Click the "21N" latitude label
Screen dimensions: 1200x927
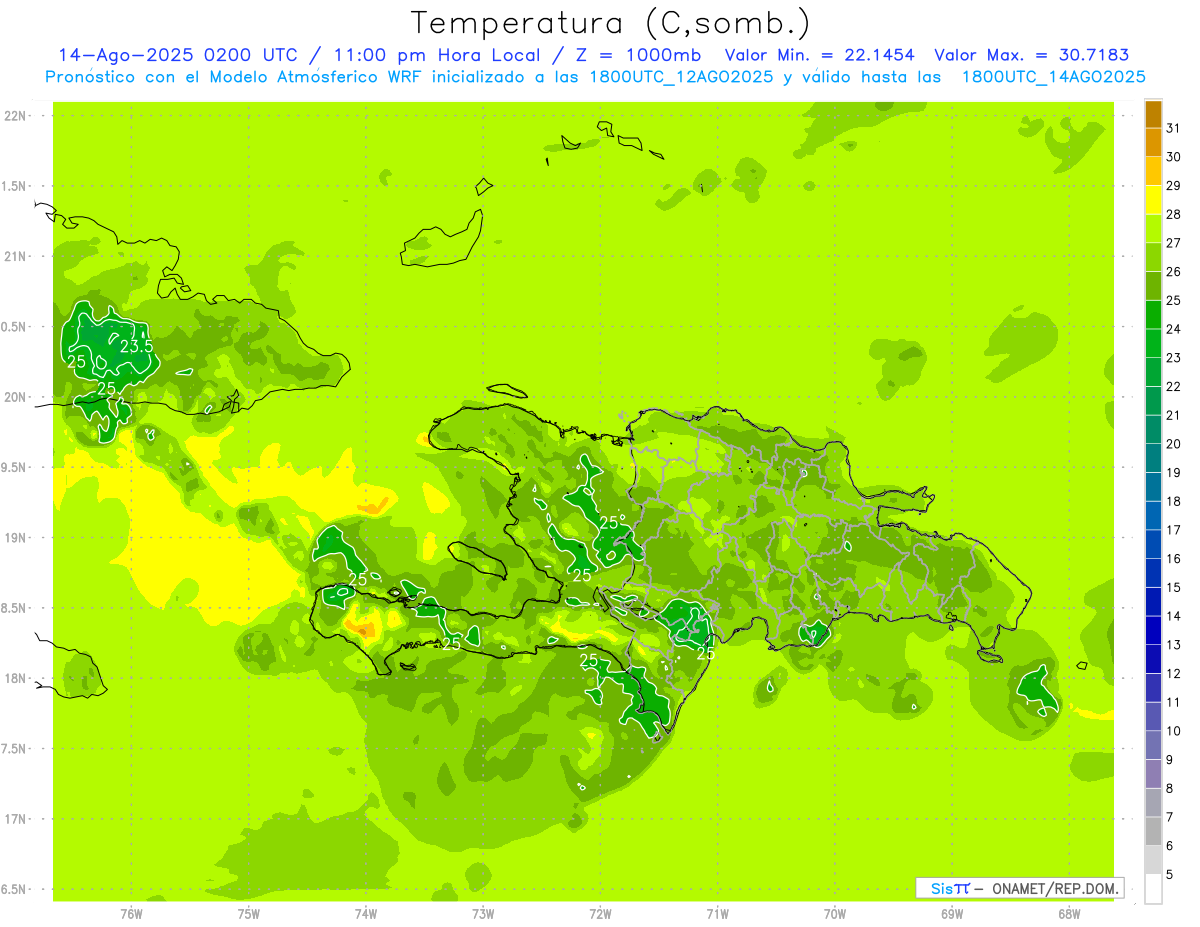tap(14, 257)
